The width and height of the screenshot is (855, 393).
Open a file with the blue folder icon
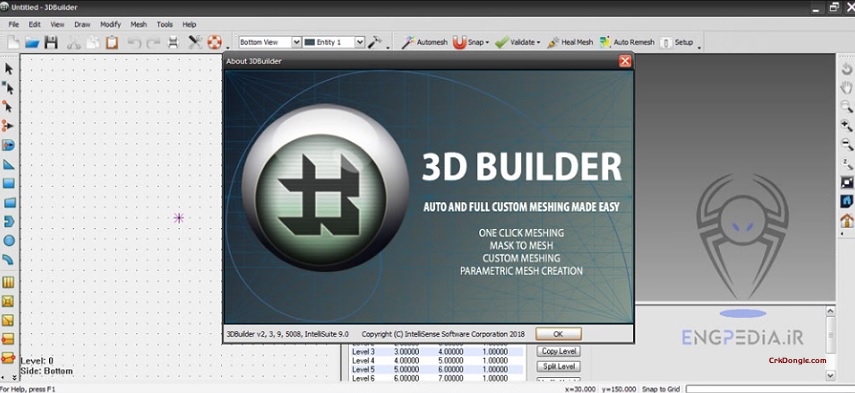(32, 42)
